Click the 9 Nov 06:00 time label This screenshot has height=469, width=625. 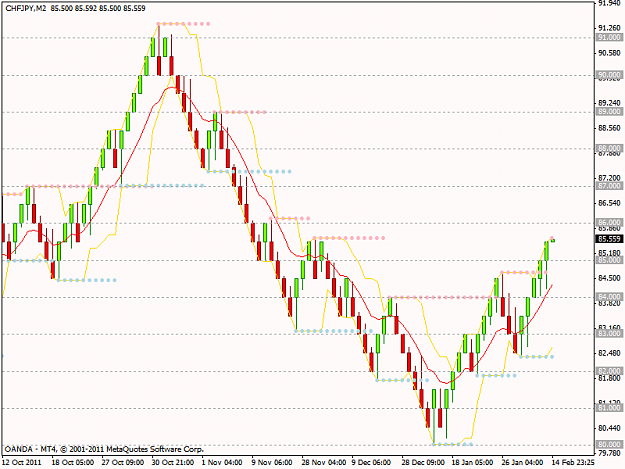(x=272, y=463)
